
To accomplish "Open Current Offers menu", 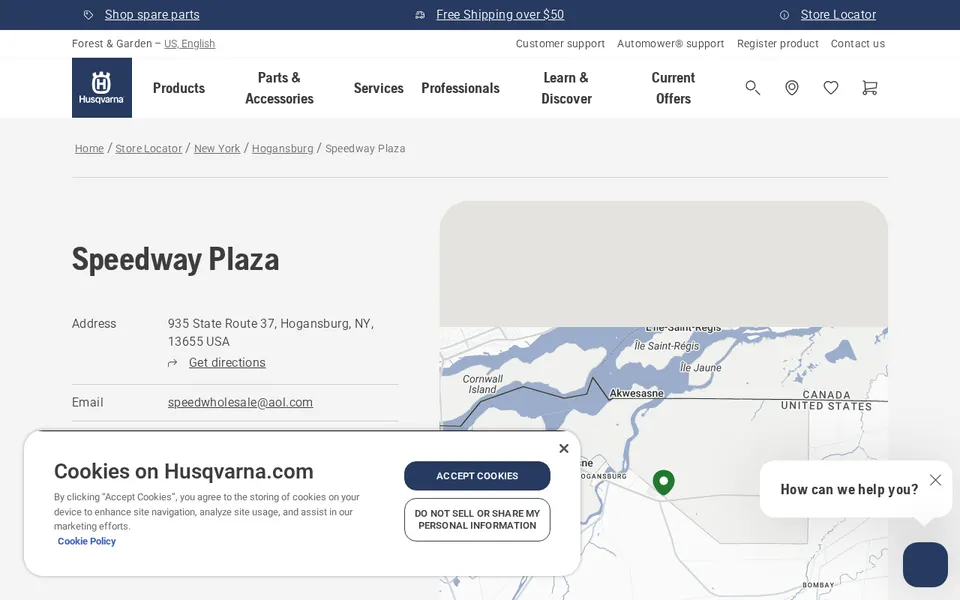I will click(x=673, y=88).
